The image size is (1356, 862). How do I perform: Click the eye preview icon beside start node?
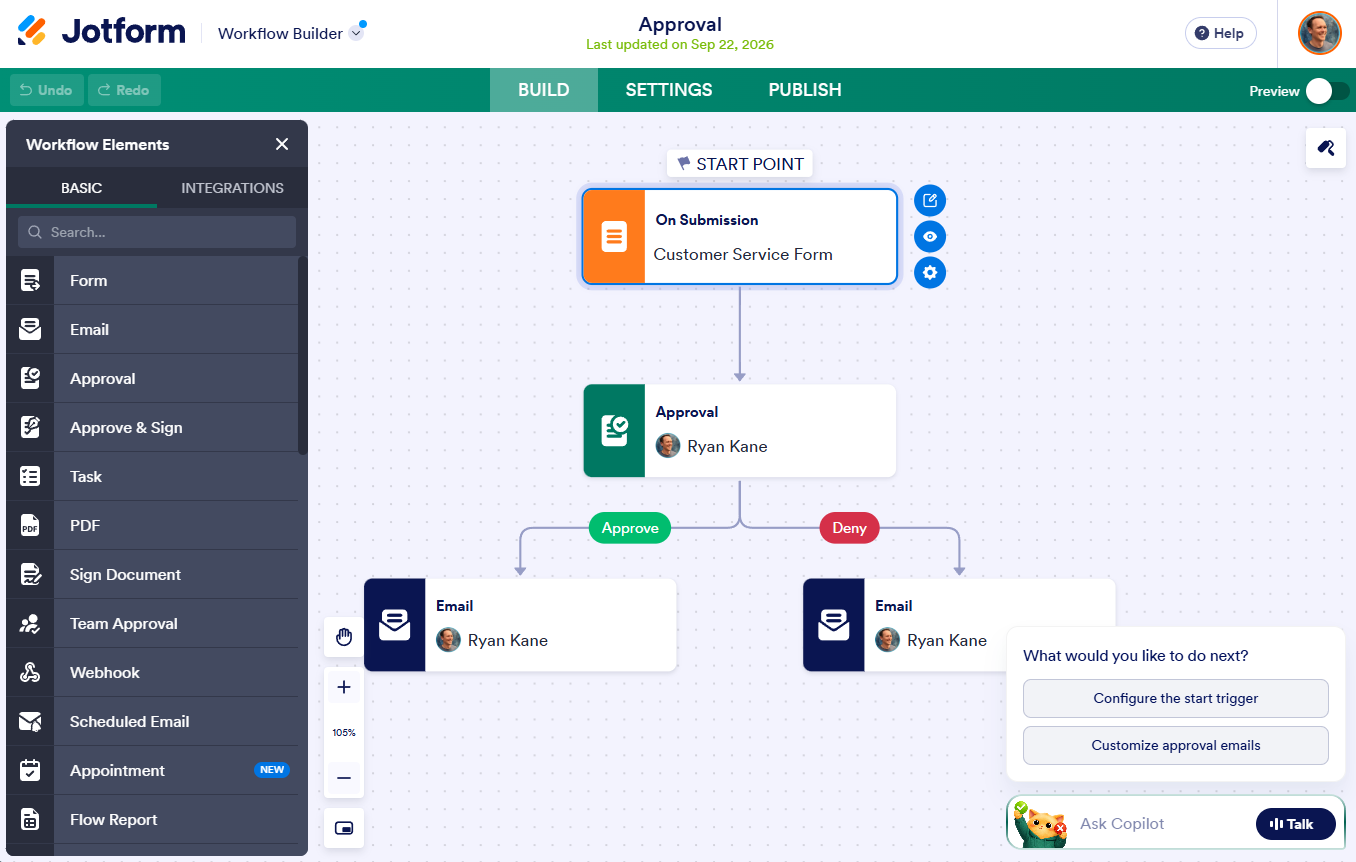click(930, 237)
